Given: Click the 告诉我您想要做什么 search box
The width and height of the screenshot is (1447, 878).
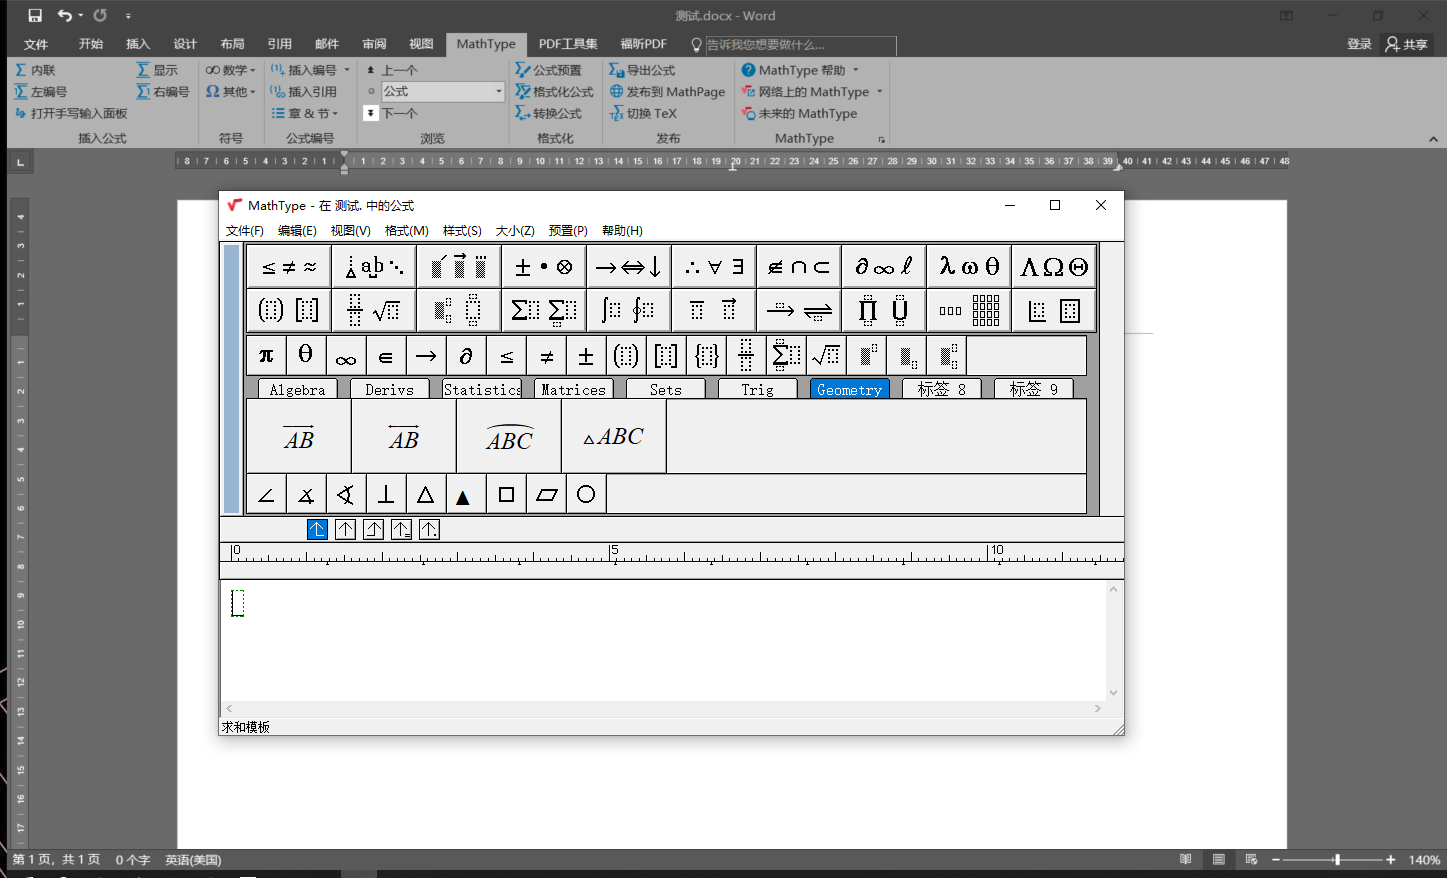Looking at the screenshot, I should pos(800,45).
